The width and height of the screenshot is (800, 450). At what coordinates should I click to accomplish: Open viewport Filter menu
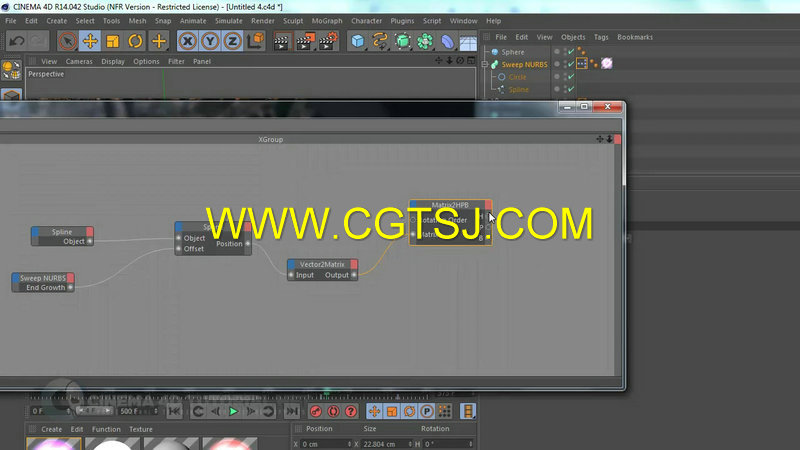[x=176, y=61]
